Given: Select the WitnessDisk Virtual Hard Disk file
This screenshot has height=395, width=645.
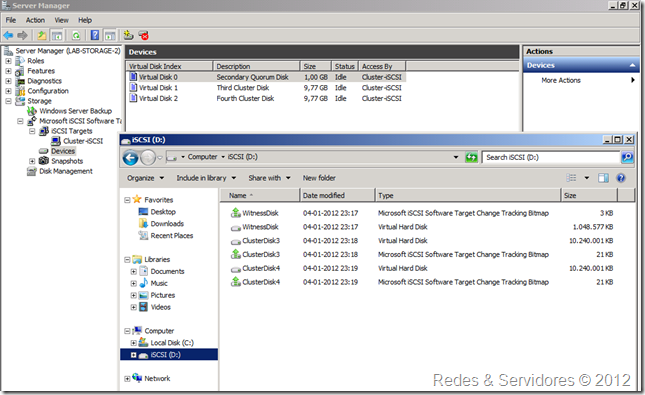Looking at the screenshot, I should coord(260,227).
